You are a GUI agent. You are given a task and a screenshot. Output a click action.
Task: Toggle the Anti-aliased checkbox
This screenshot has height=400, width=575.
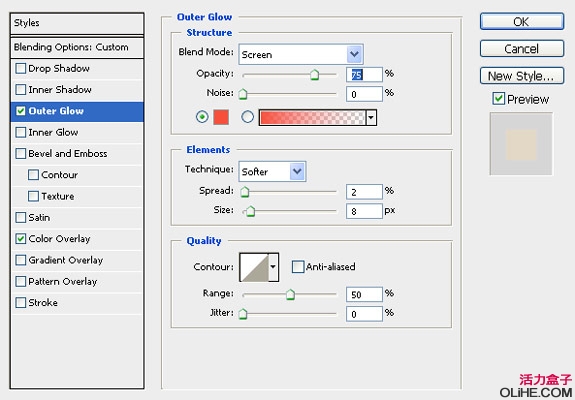click(x=298, y=267)
